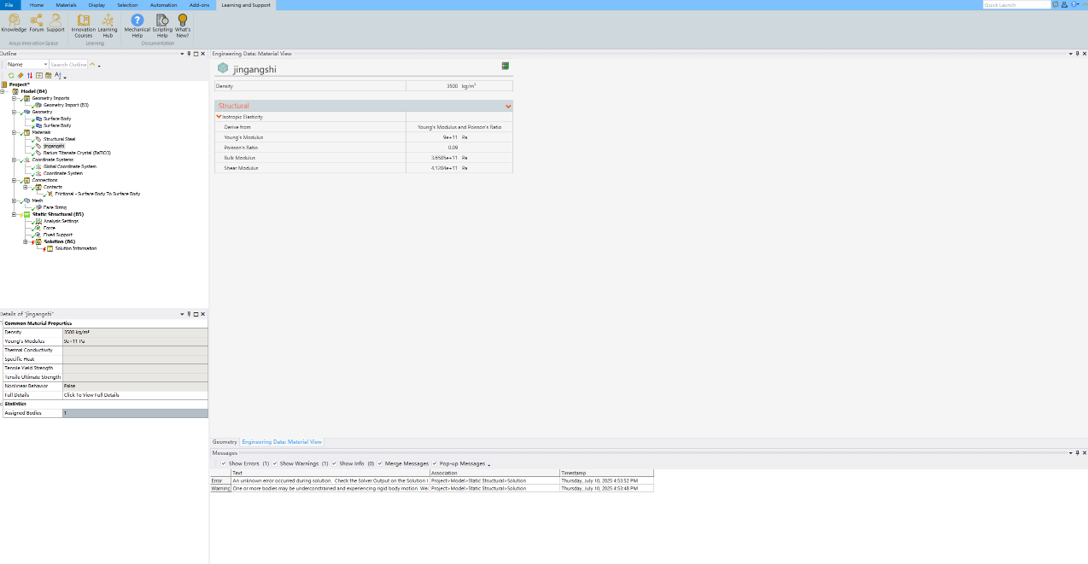Switch to the Home ribbon tab
The image size is (1088, 564).
coord(36,5)
